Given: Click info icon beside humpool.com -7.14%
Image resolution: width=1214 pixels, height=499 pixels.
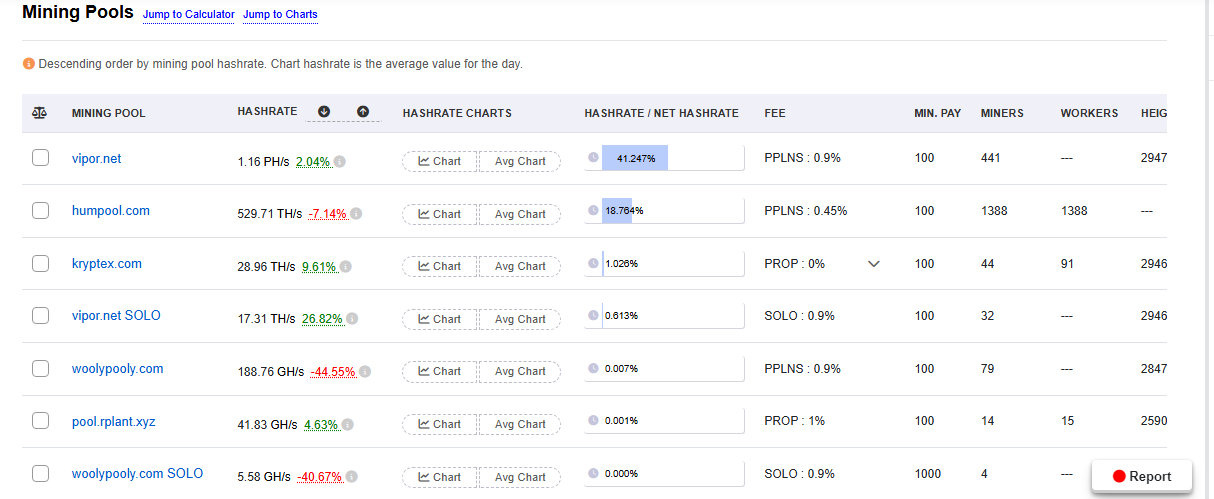Looking at the screenshot, I should tap(356, 214).
